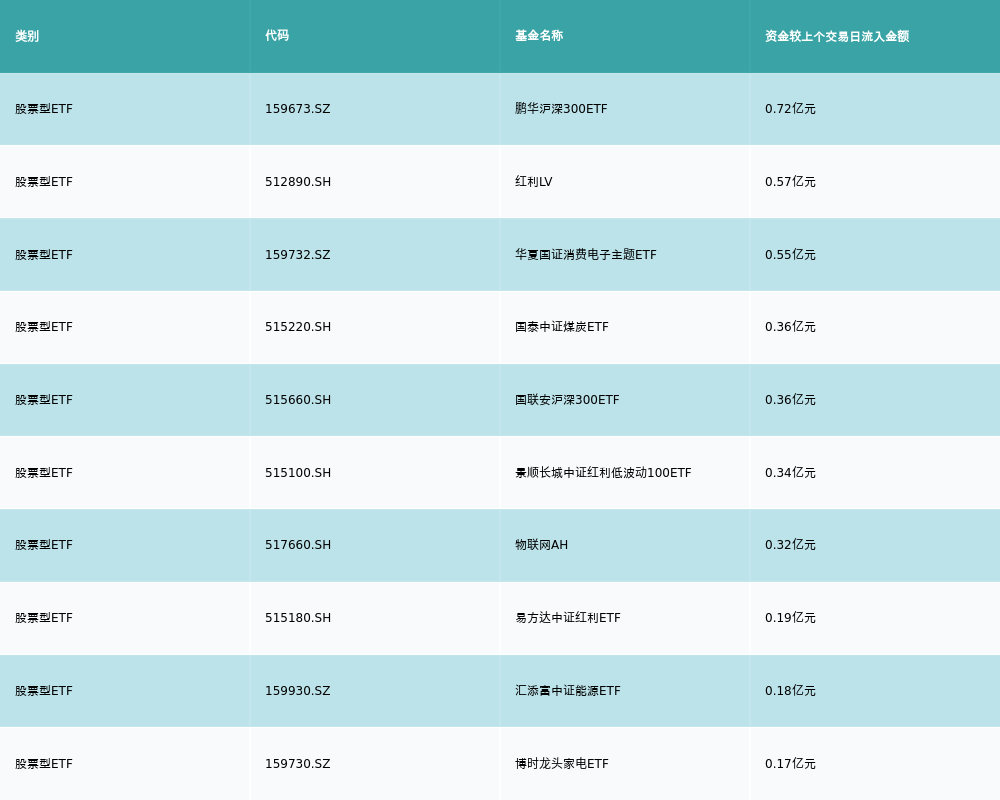Select code 515100.SH

[298, 473]
